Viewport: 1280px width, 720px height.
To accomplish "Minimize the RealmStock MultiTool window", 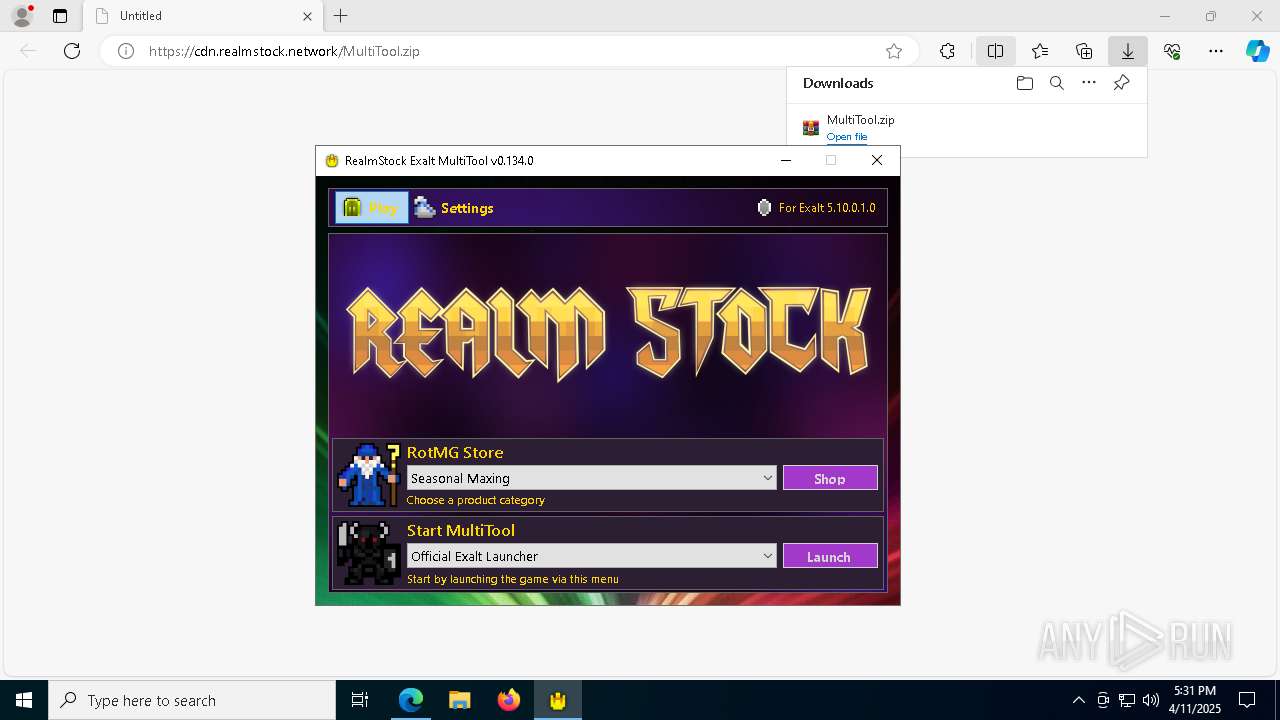I will [x=786, y=160].
